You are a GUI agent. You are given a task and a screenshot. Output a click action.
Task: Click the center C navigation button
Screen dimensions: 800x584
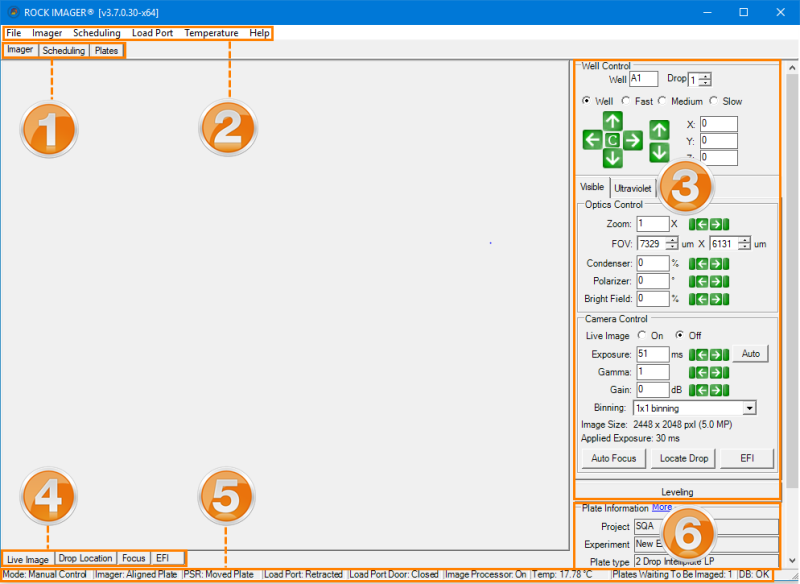point(613,140)
